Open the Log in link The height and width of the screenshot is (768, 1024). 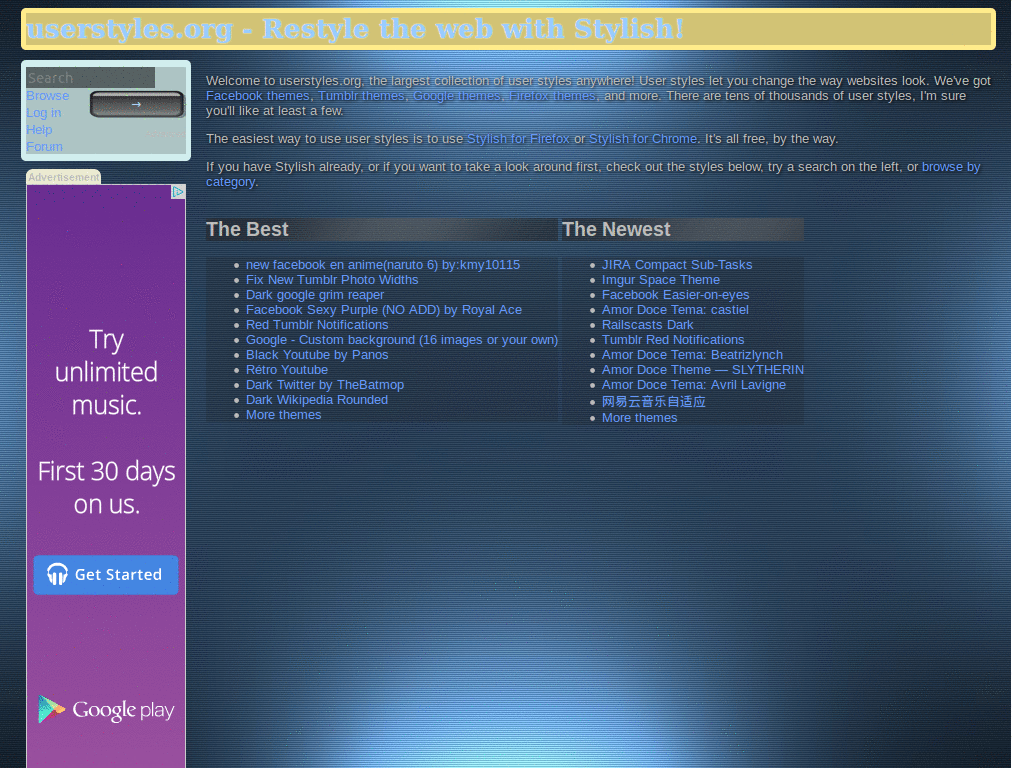pos(43,112)
